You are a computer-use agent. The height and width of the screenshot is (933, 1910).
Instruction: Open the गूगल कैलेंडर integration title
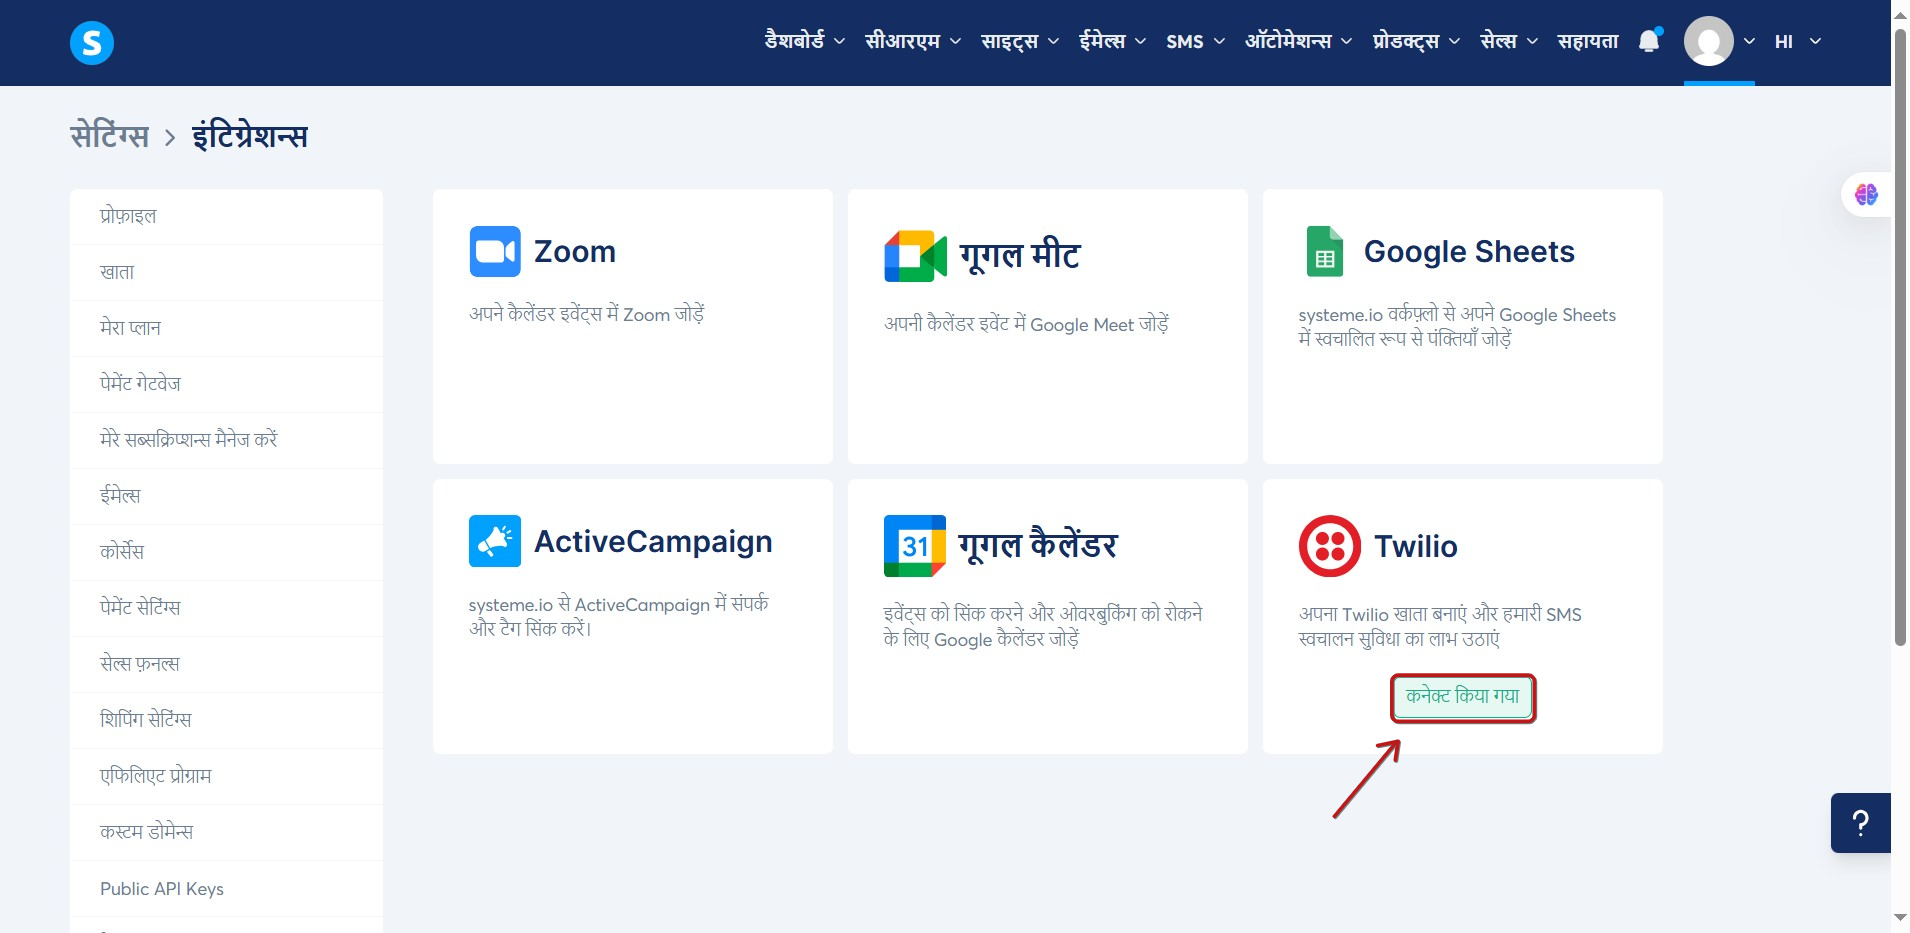[x=1038, y=546]
